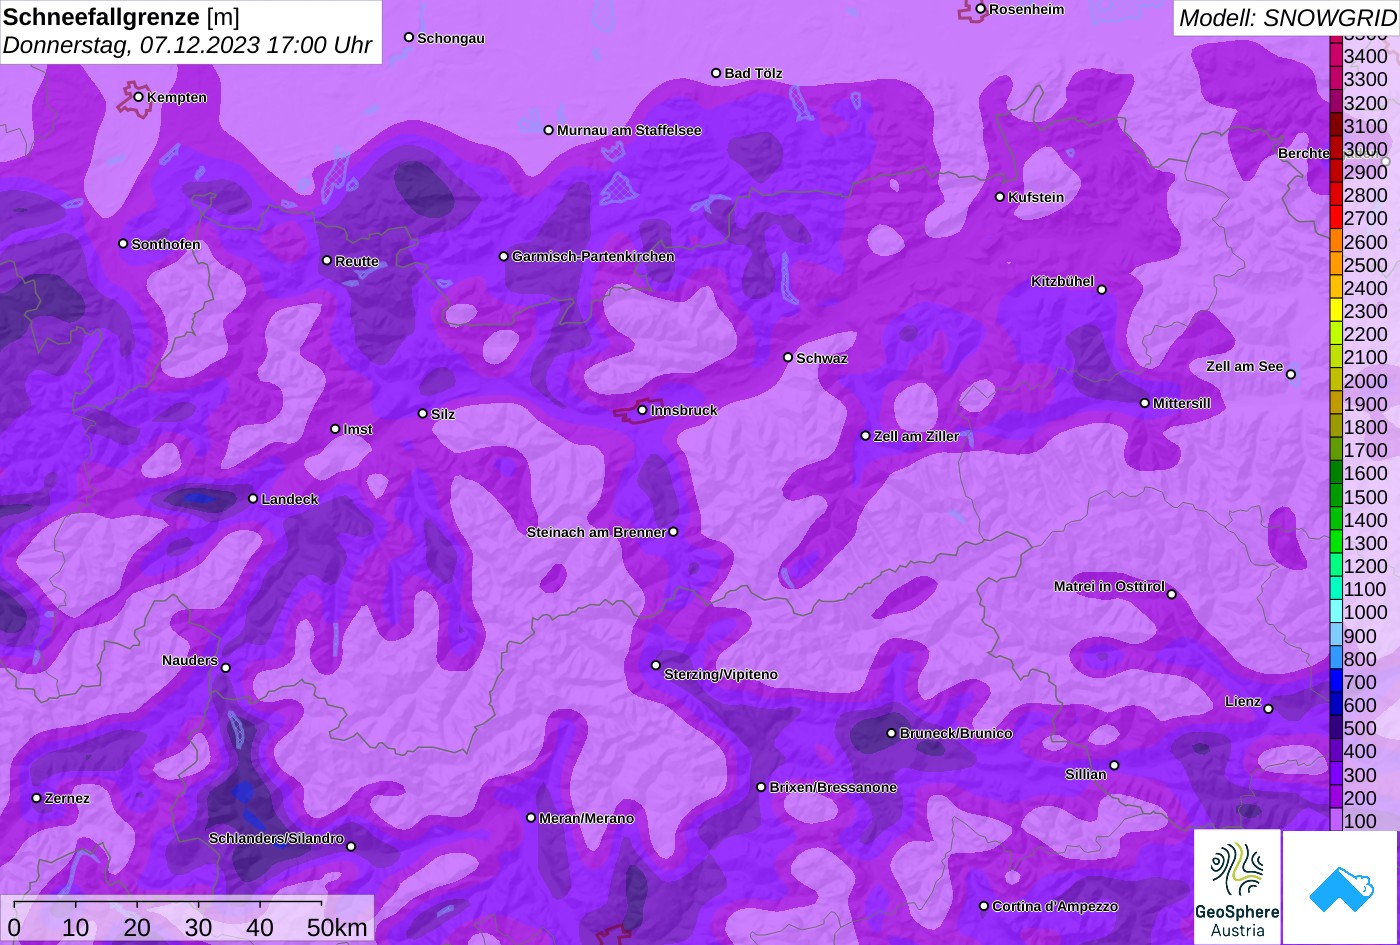
Task: Click the Kufstein location dot
Action: coord(1000,197)
